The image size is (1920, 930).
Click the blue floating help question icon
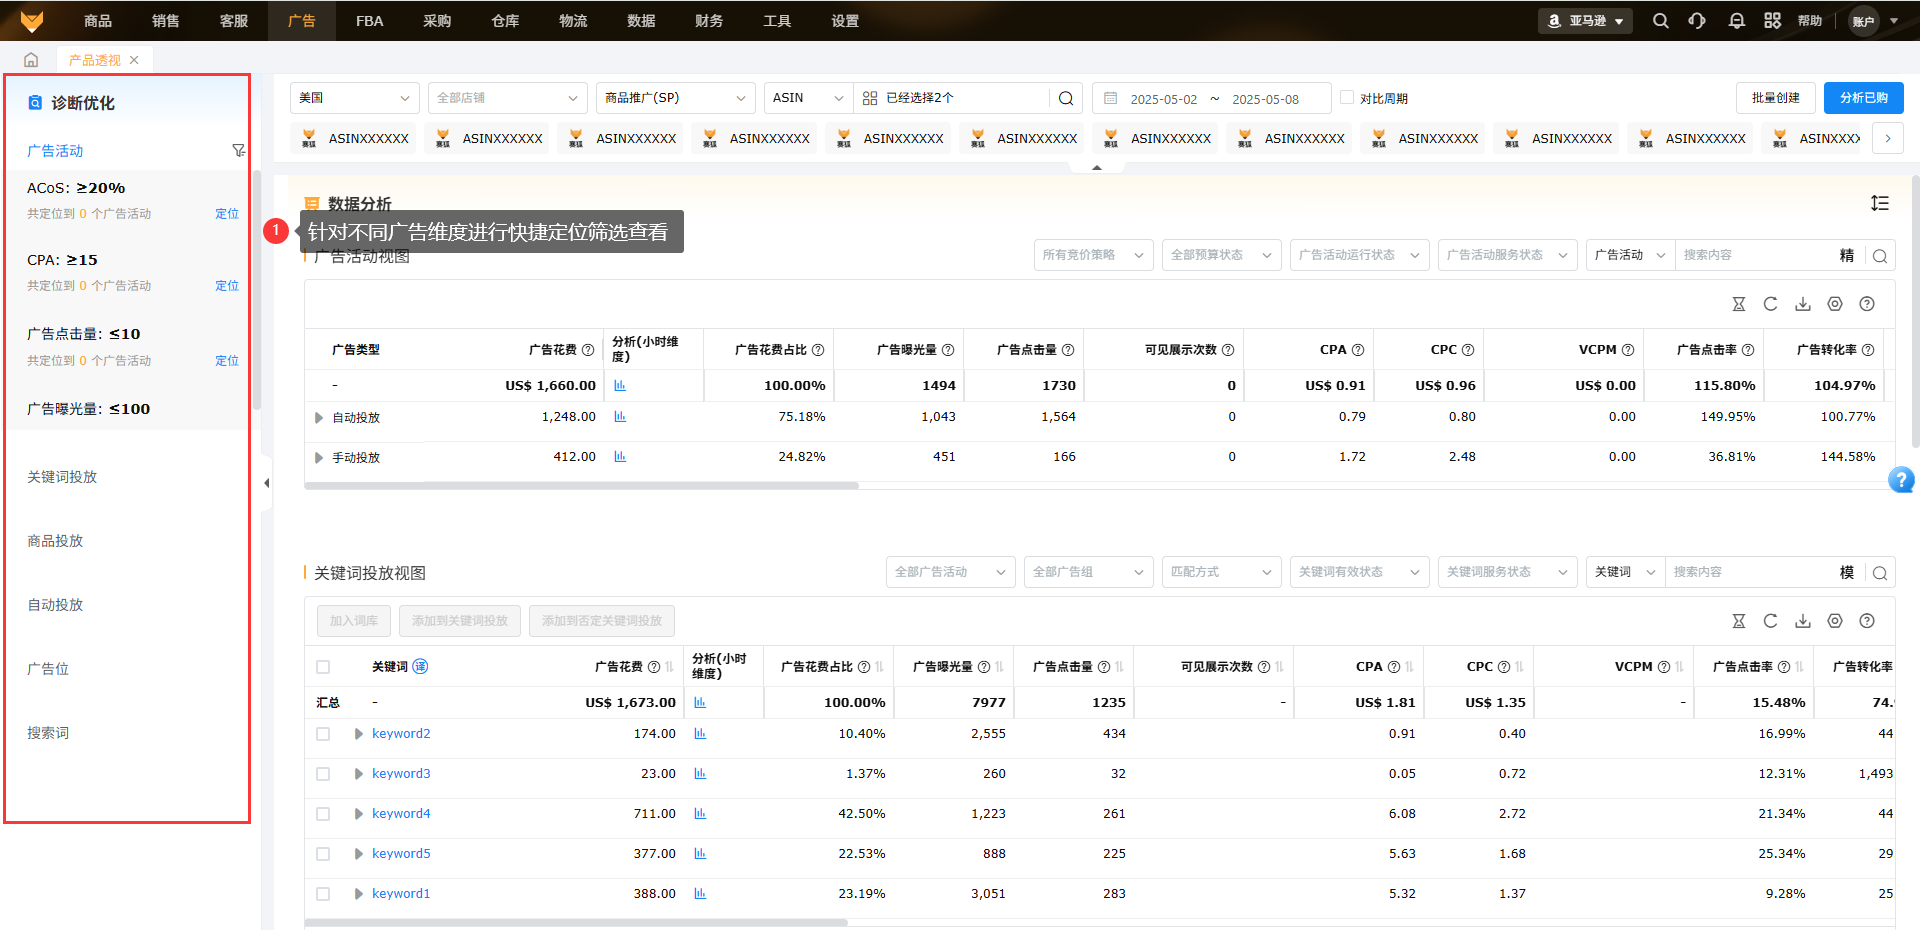click(x=1900, y=480)
